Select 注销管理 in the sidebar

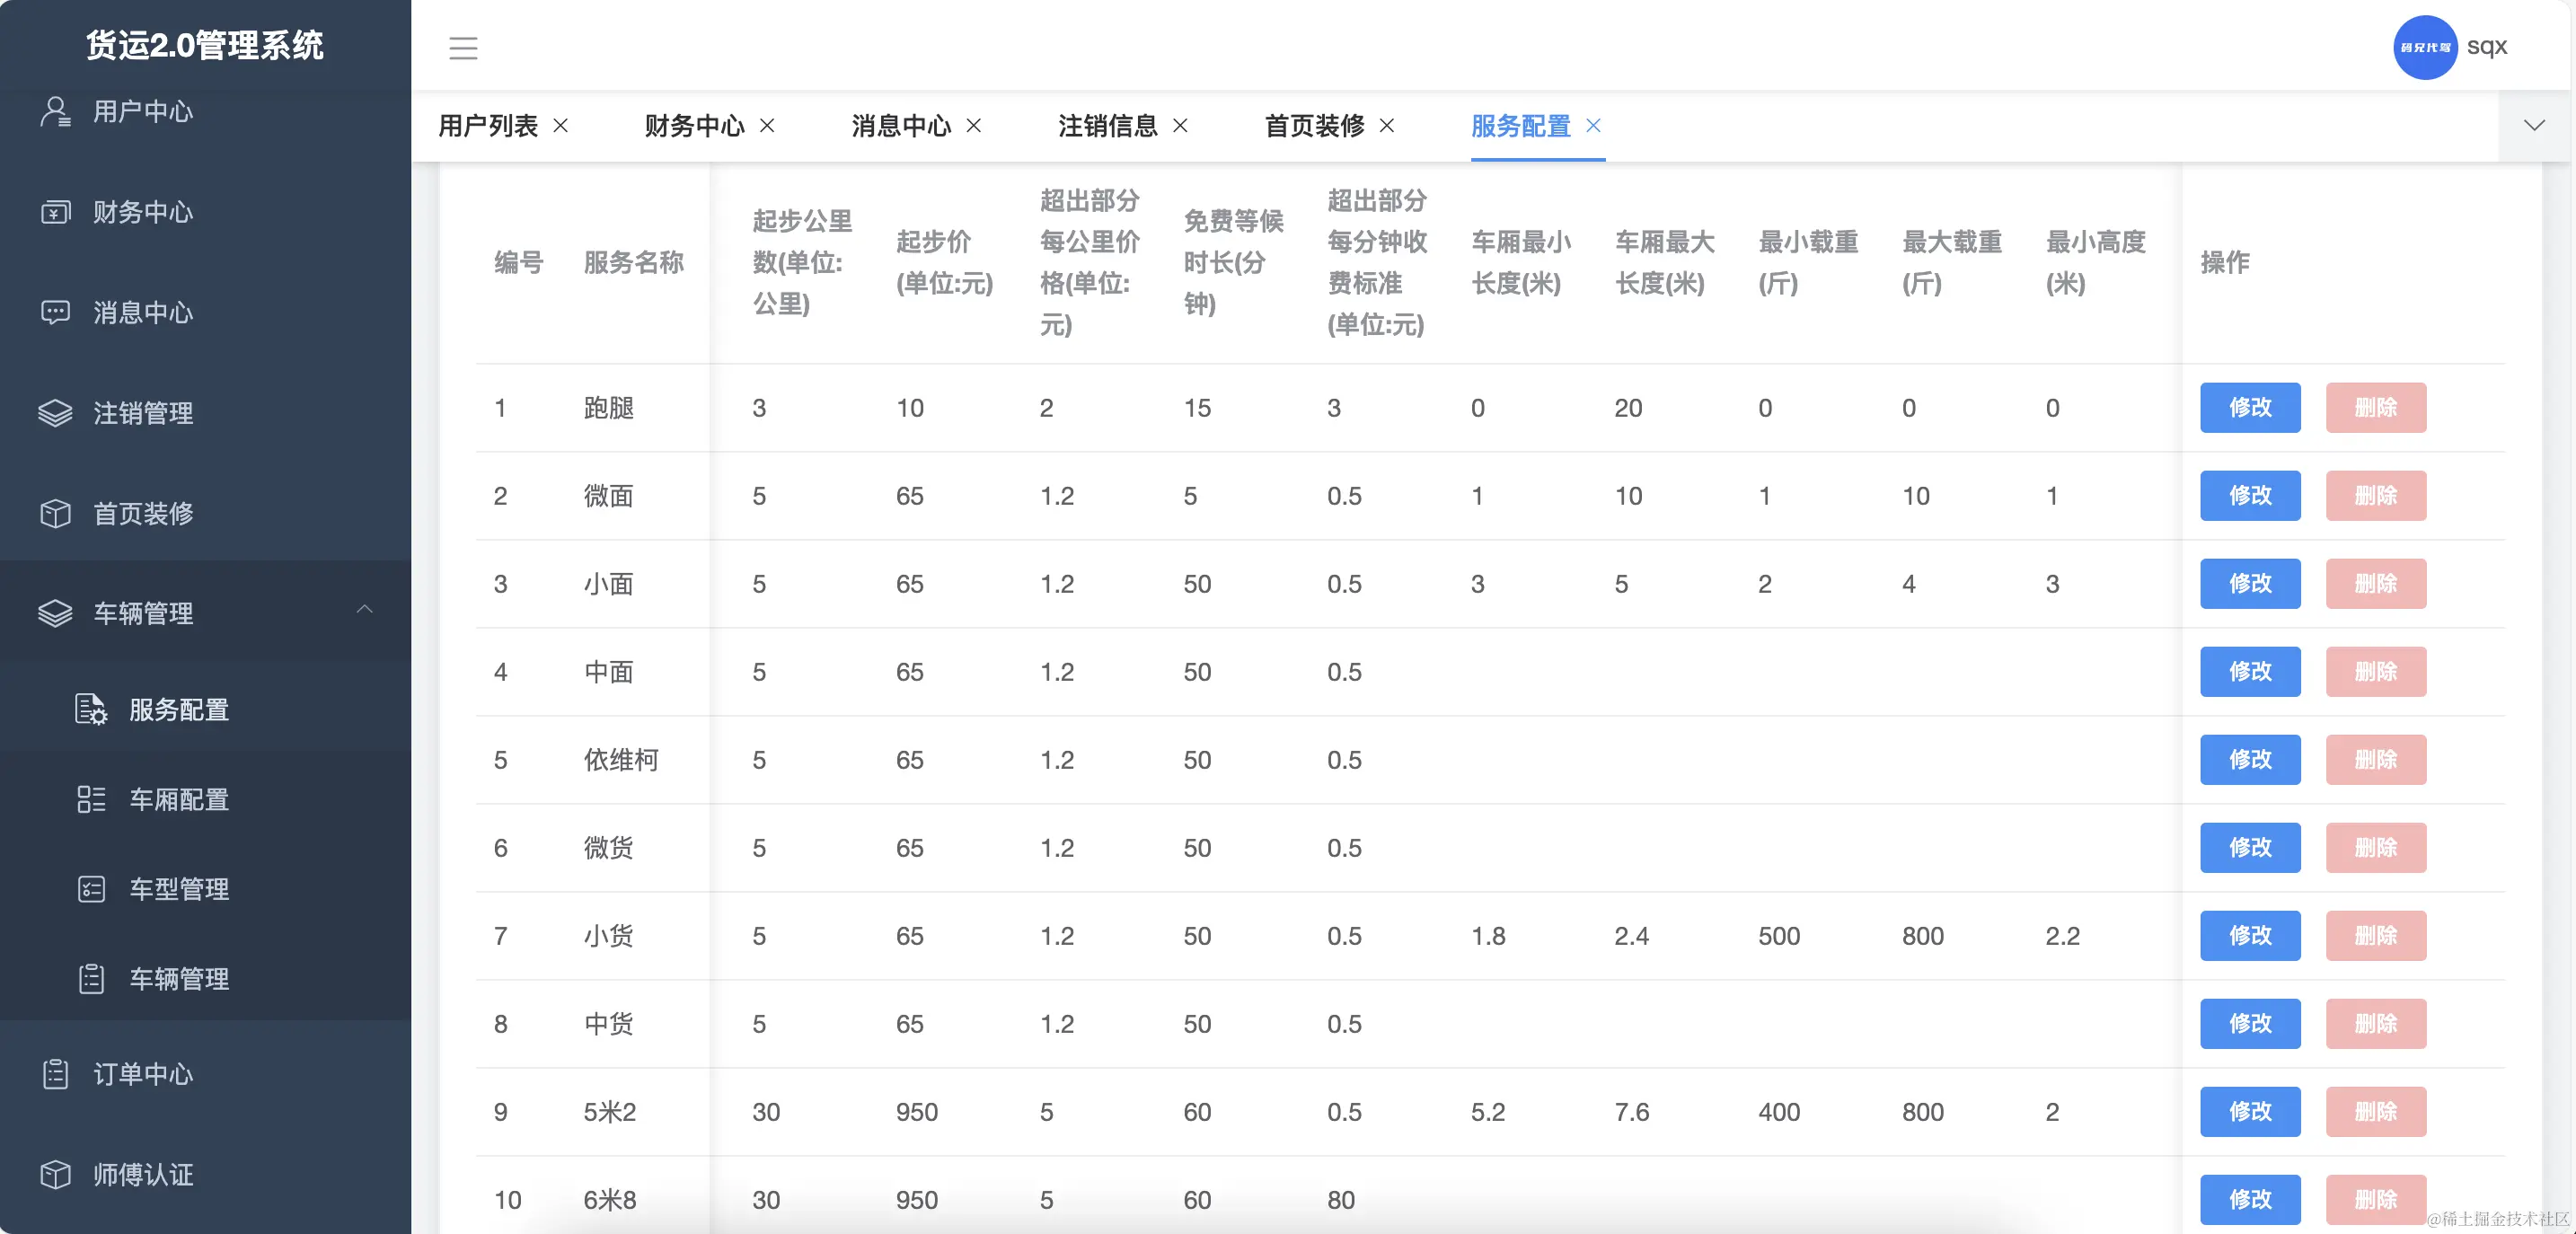coord(141,413)
